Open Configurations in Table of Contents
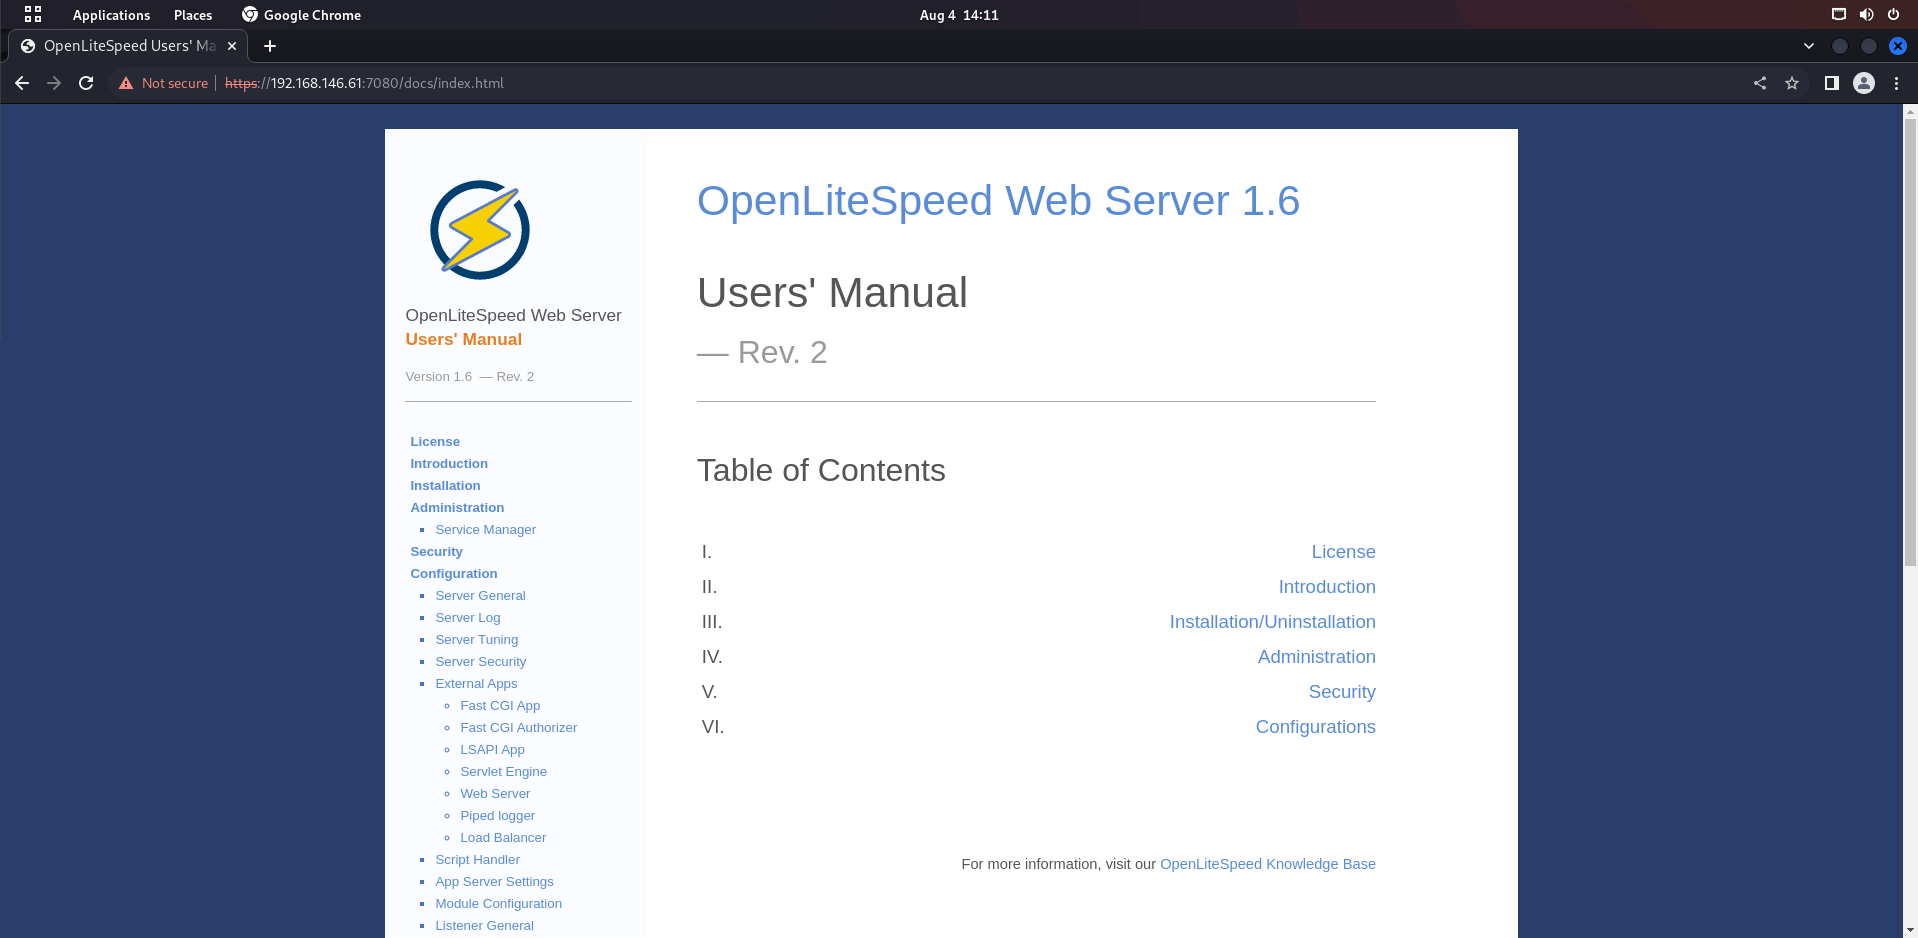This screenshot has height=938, width=1918. (x=1315, y=727)
